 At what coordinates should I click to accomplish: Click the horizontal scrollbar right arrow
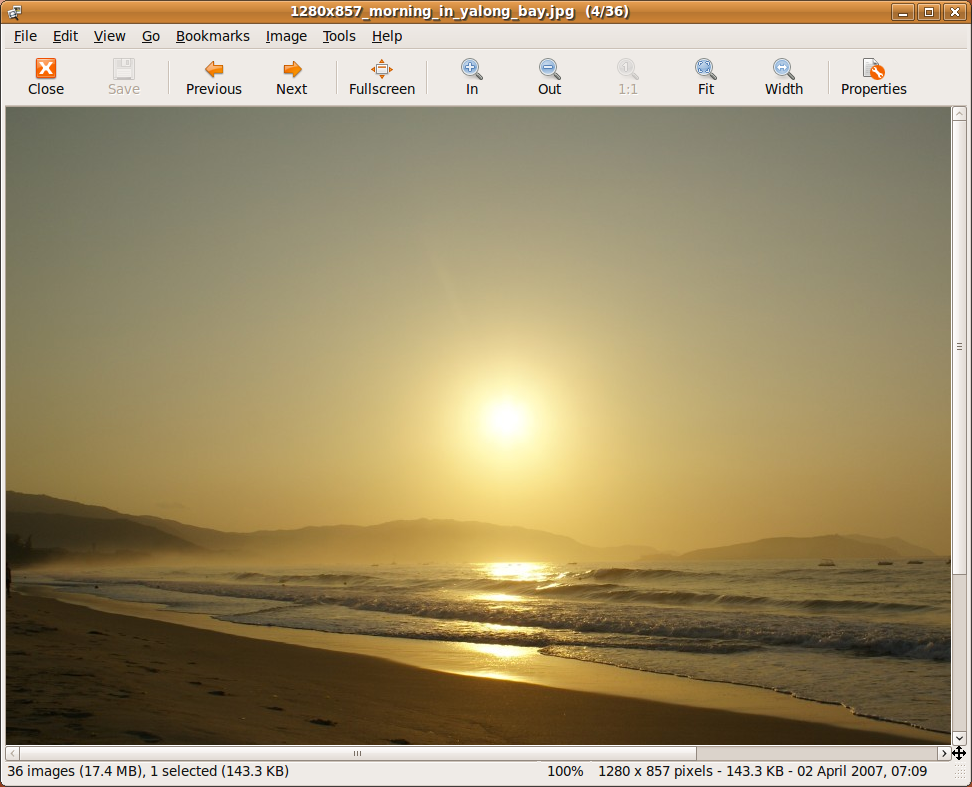click(943, 754)
